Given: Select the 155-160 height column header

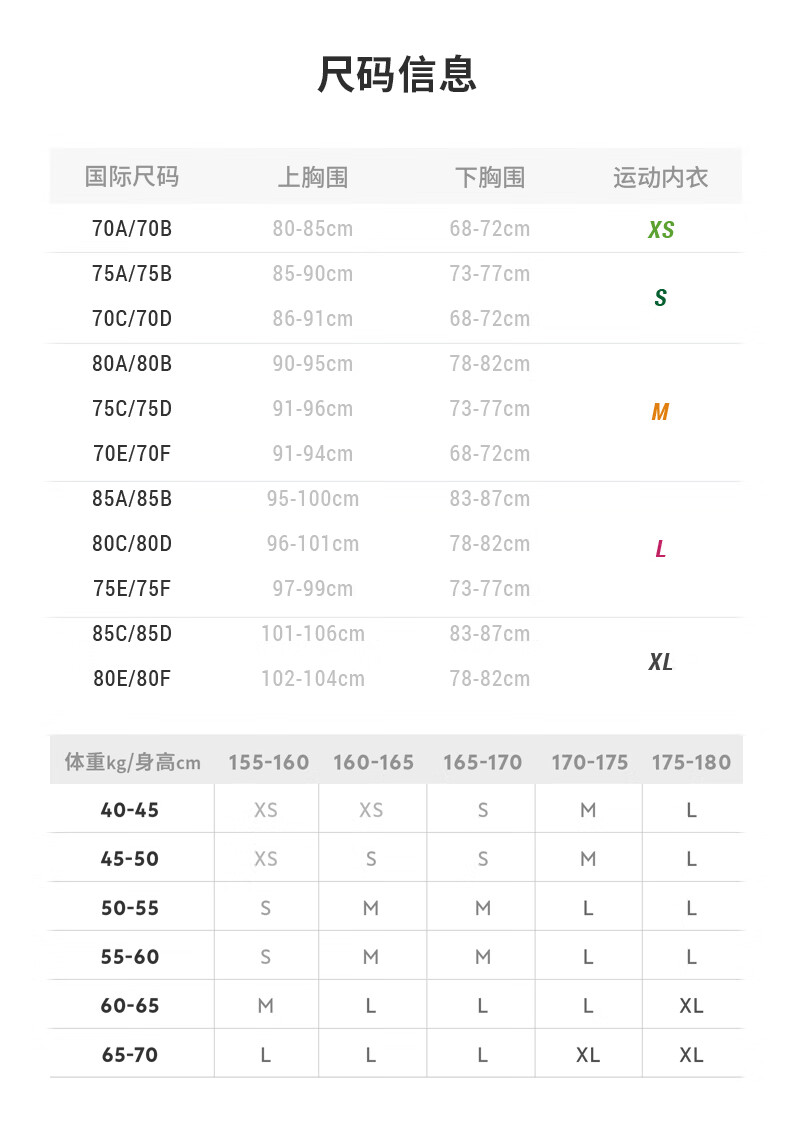Looking at the screenshot, I should [268, 762].
